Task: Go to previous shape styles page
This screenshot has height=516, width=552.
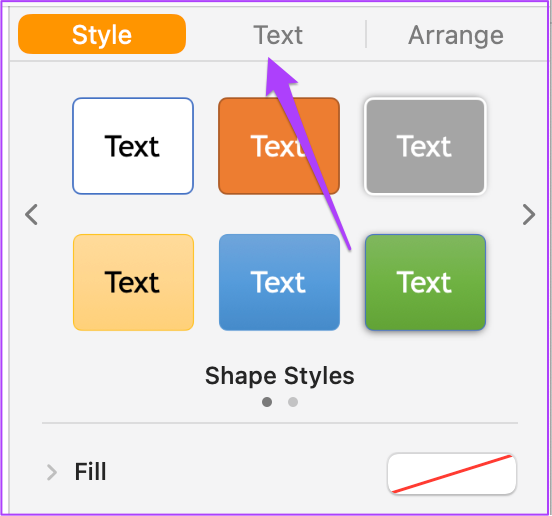Action: coord(31,214)
